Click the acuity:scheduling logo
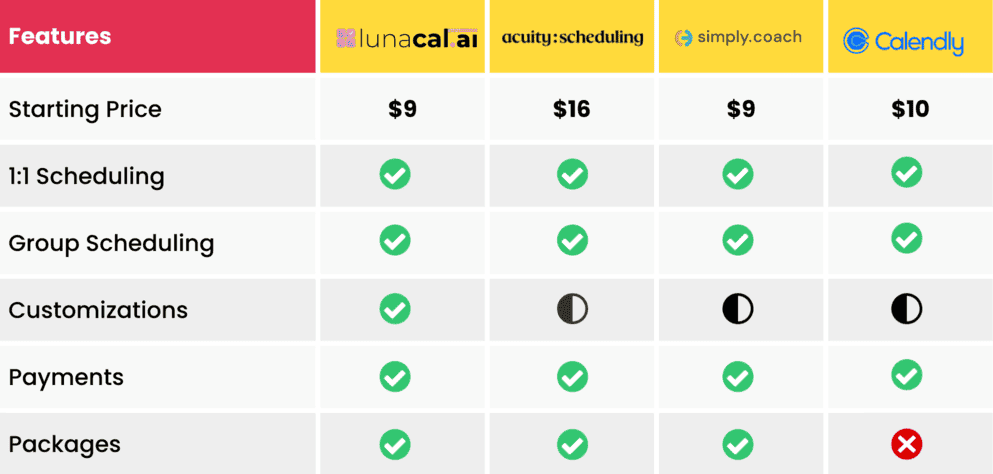The image size is (993, 474). coord(572,38)
